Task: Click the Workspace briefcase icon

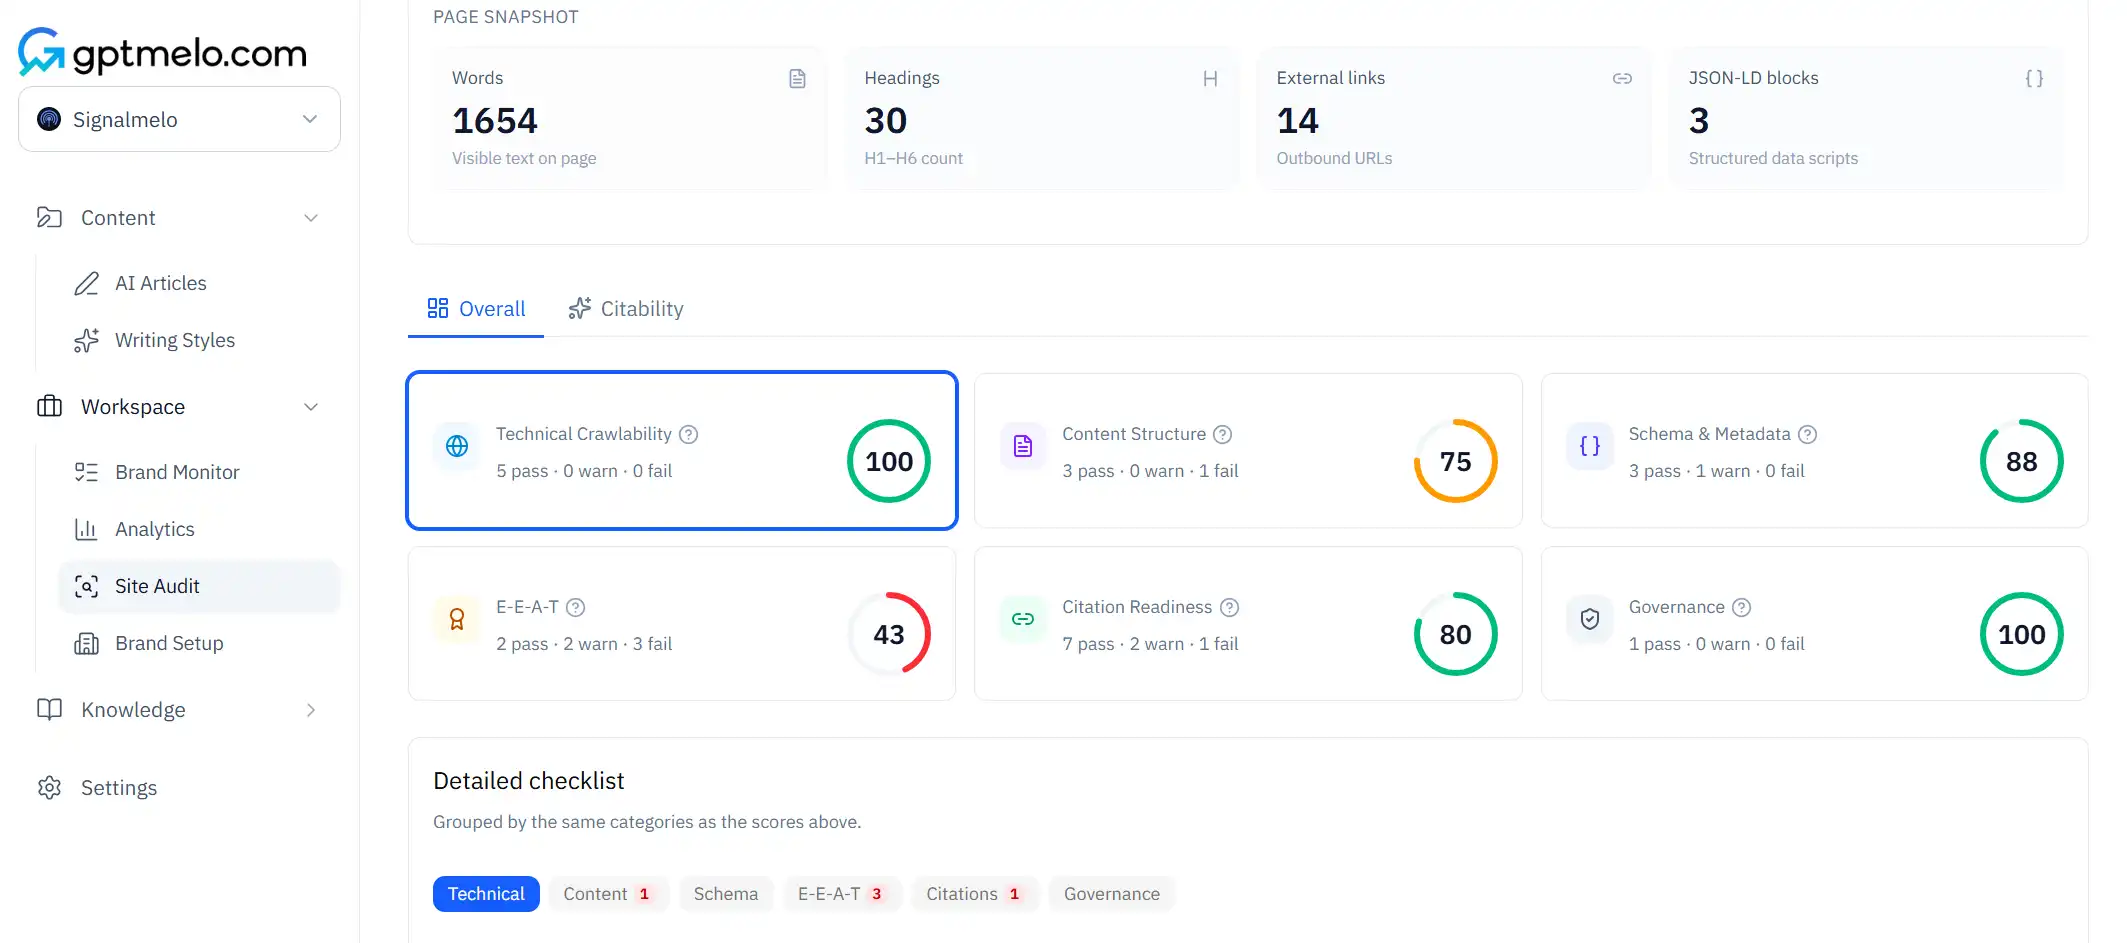Action: (49, 407)
